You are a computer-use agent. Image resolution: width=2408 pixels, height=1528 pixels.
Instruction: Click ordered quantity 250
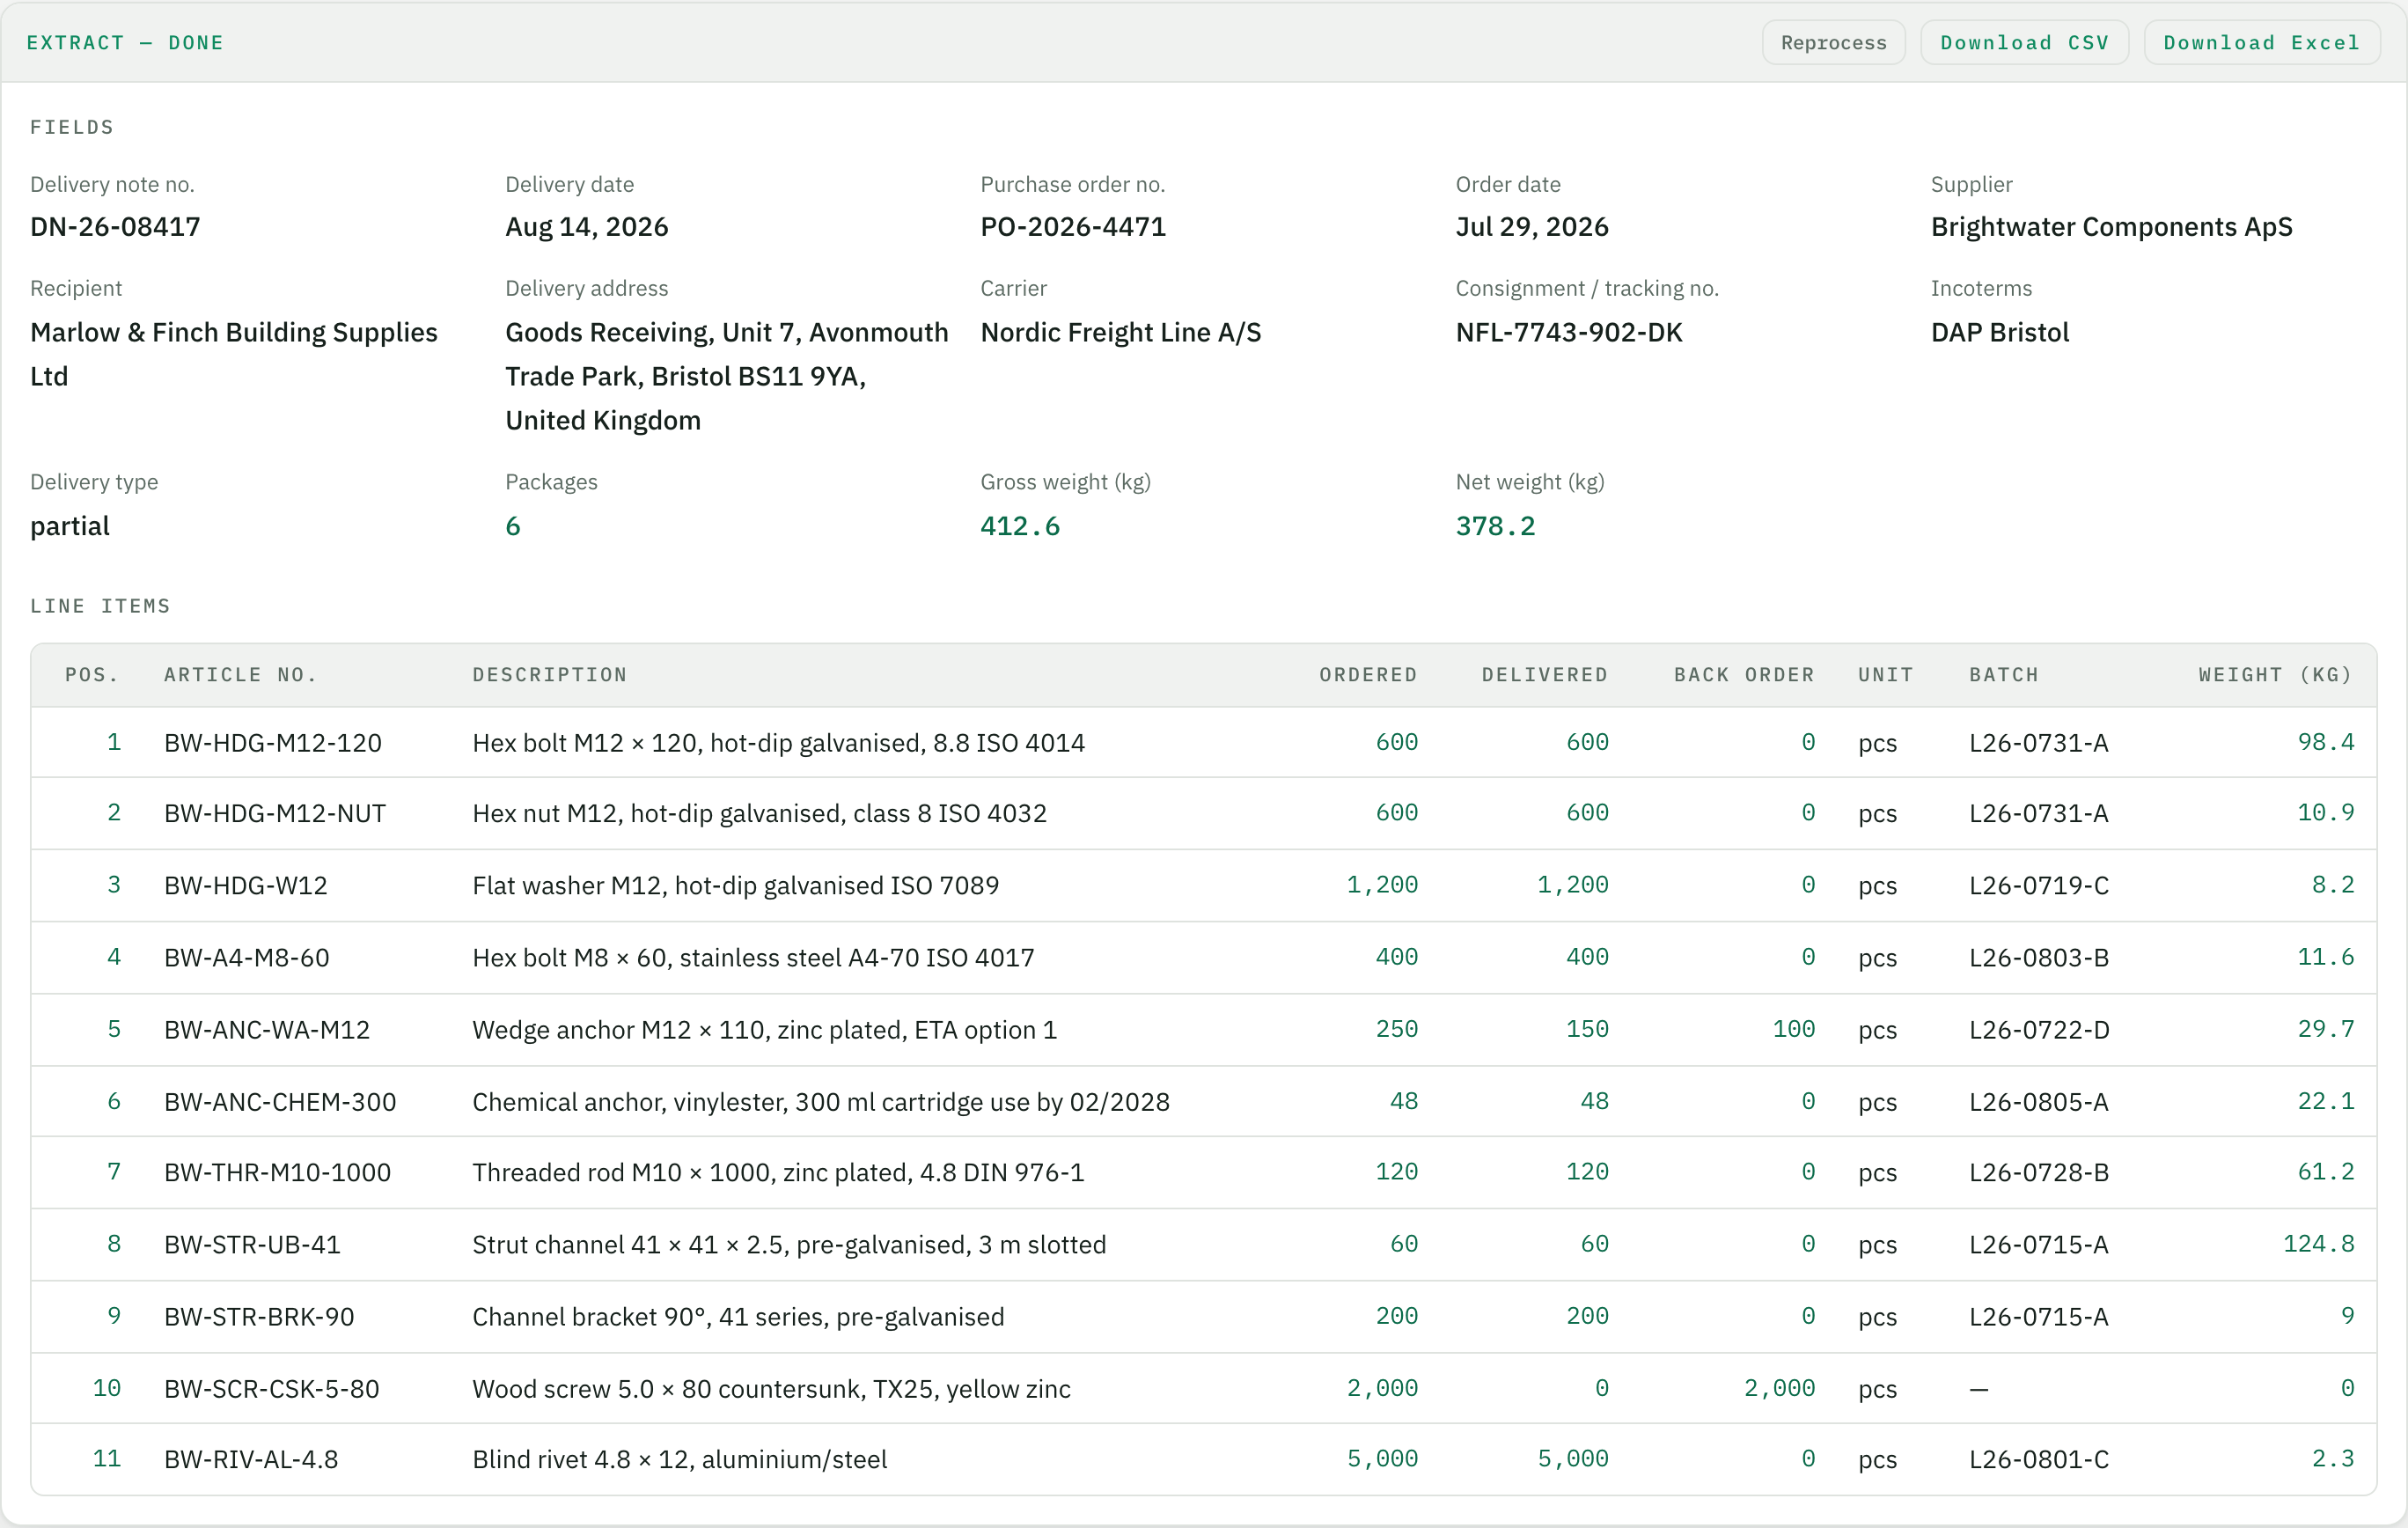click(1396, 1029)
